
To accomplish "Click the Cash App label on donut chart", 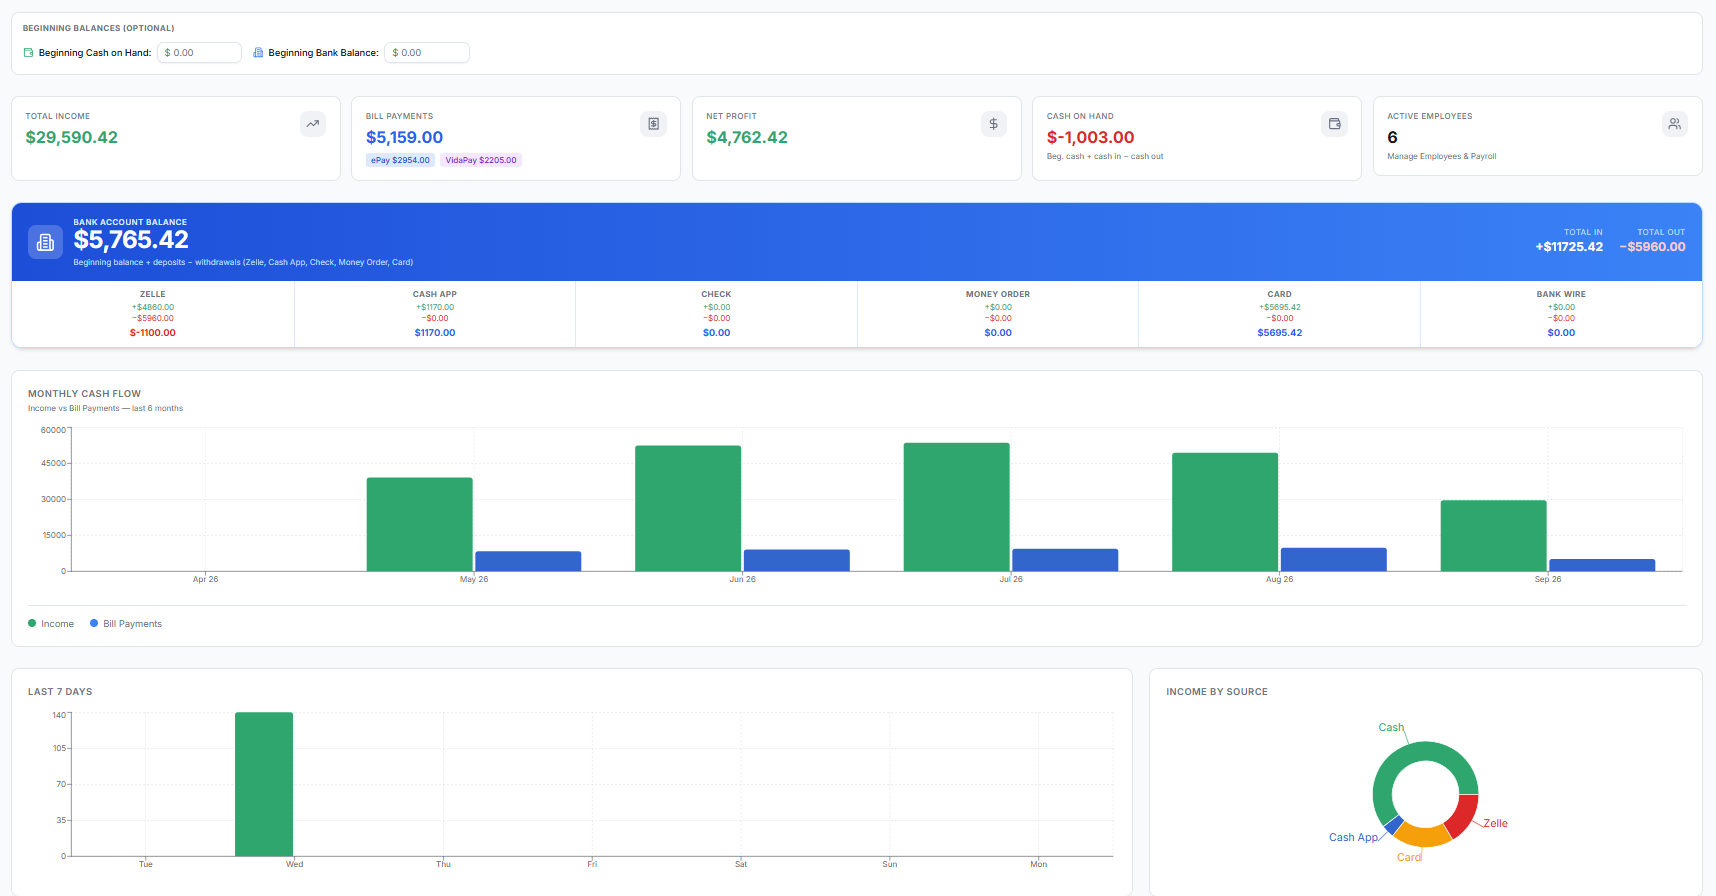I will 1353,838.
